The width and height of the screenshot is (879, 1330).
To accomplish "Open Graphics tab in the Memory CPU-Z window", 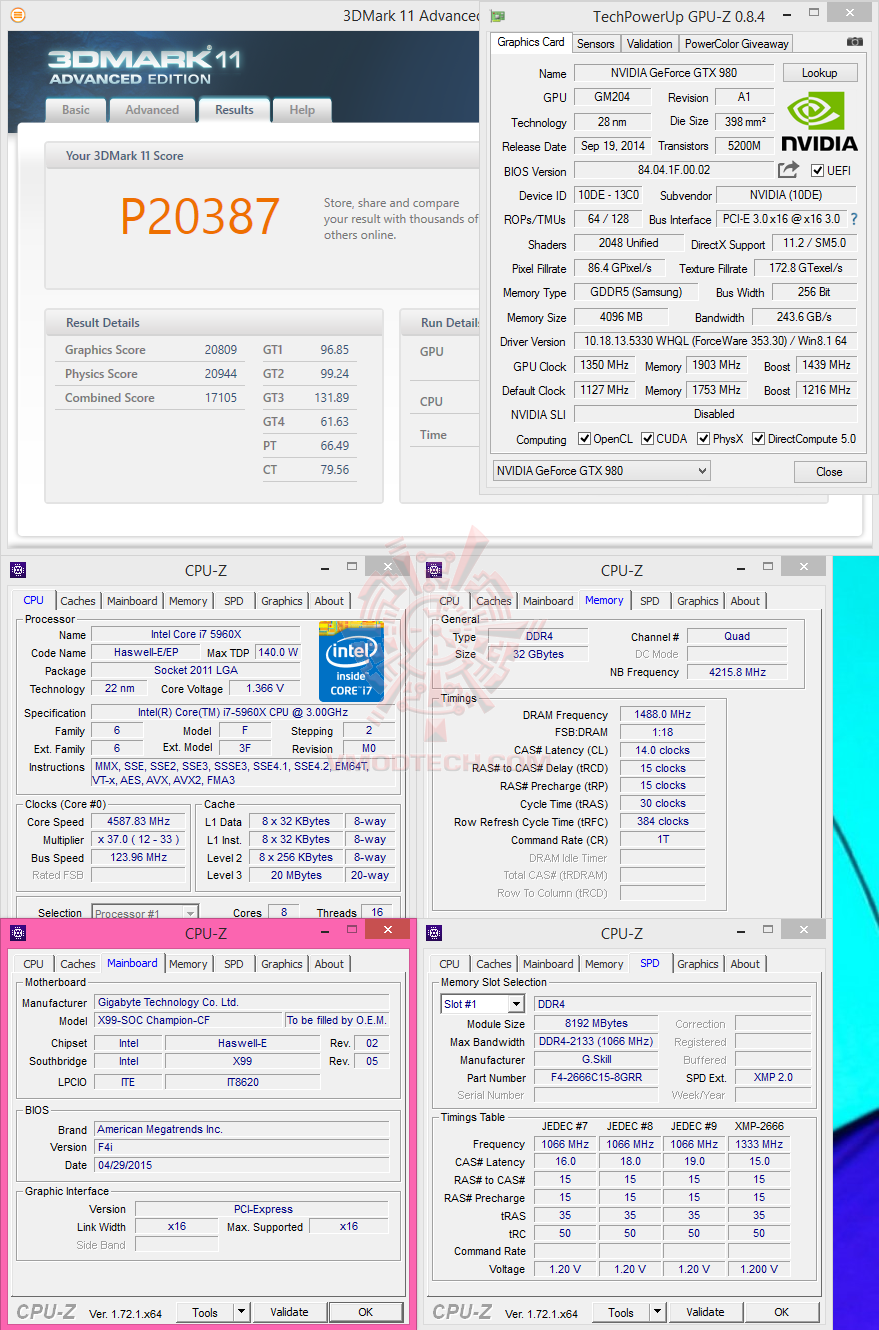I will [698, 601].
